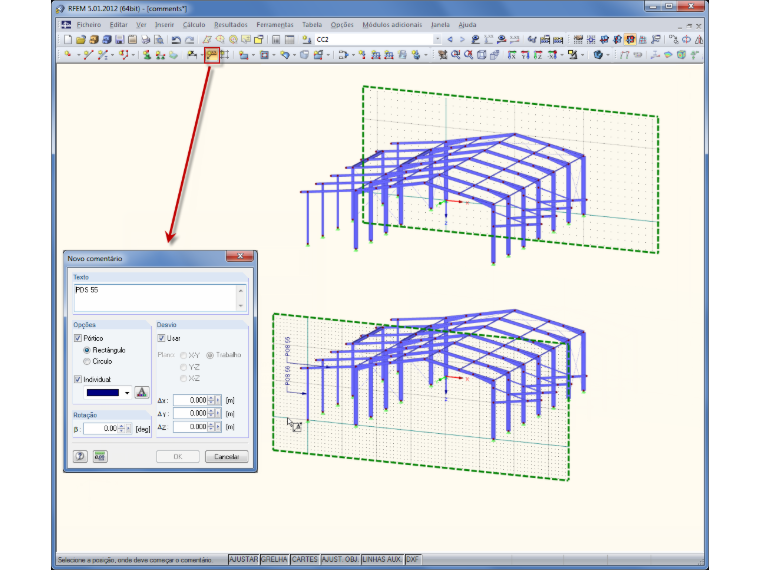The height and width of the screenshot is (570, 760).
Task: Go to next load case arrow
Action: point(462,40)
